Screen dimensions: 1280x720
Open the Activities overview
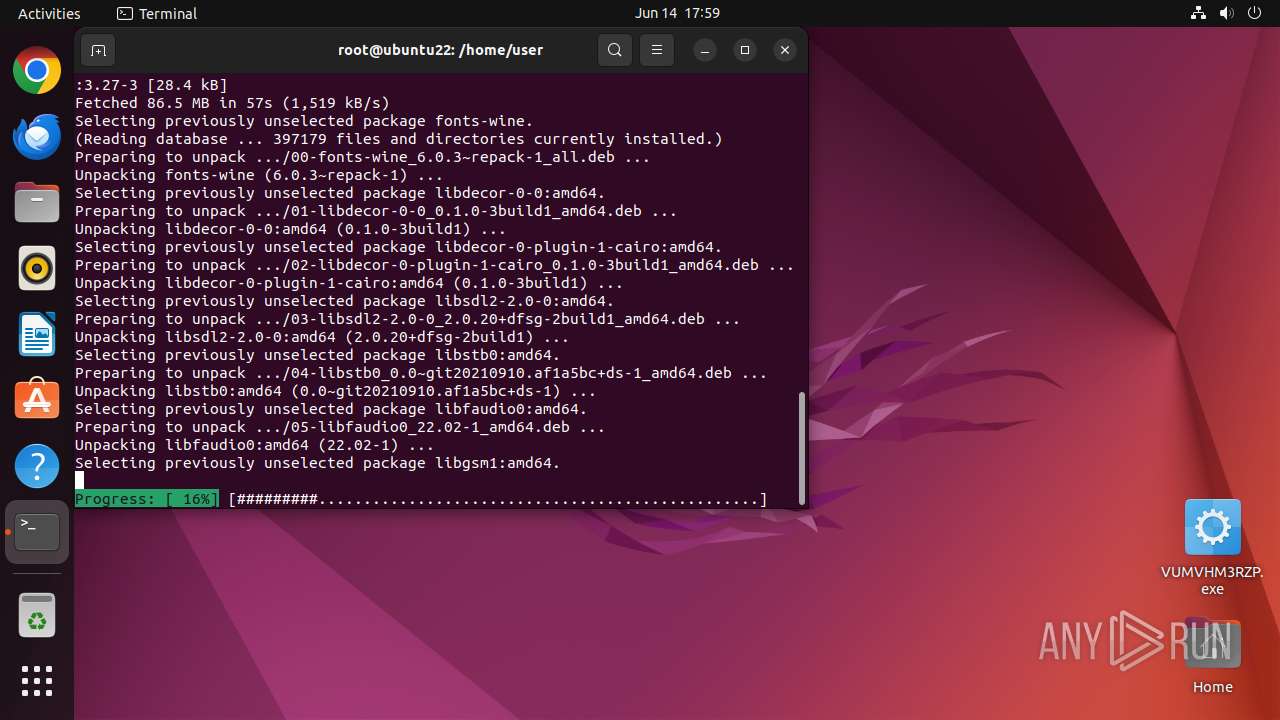click(49, 13)
